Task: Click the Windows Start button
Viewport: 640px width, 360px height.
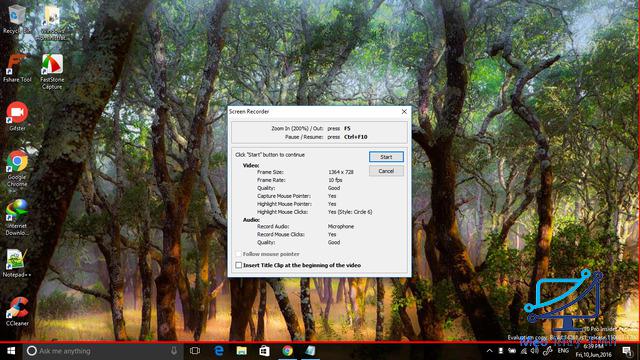Action: click(11, 351)
